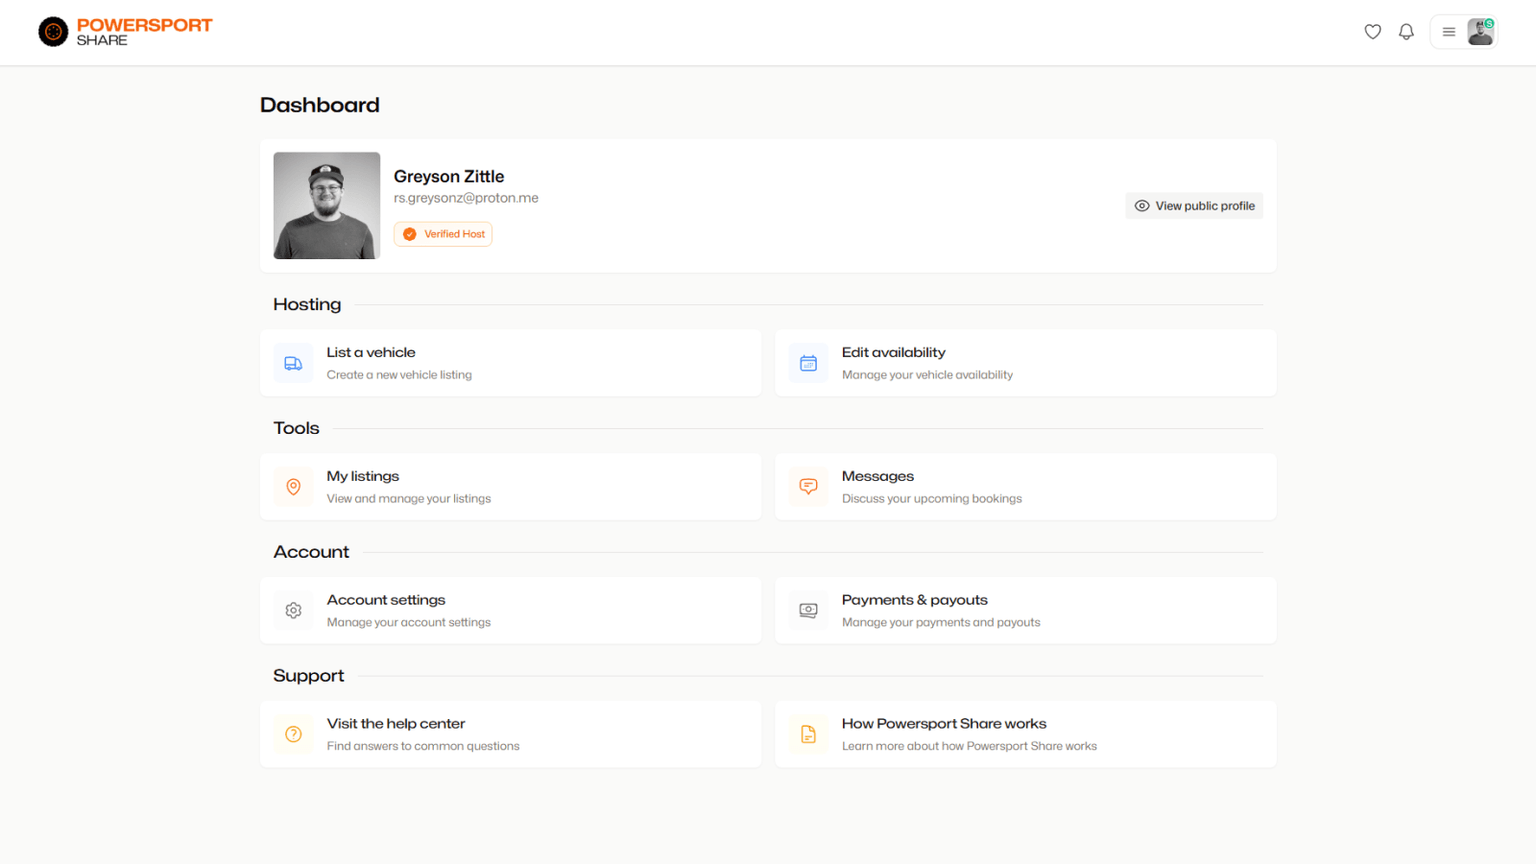Select the Payments & payouts card icon
Screen dimensions: 1536x864
point(808,610)
